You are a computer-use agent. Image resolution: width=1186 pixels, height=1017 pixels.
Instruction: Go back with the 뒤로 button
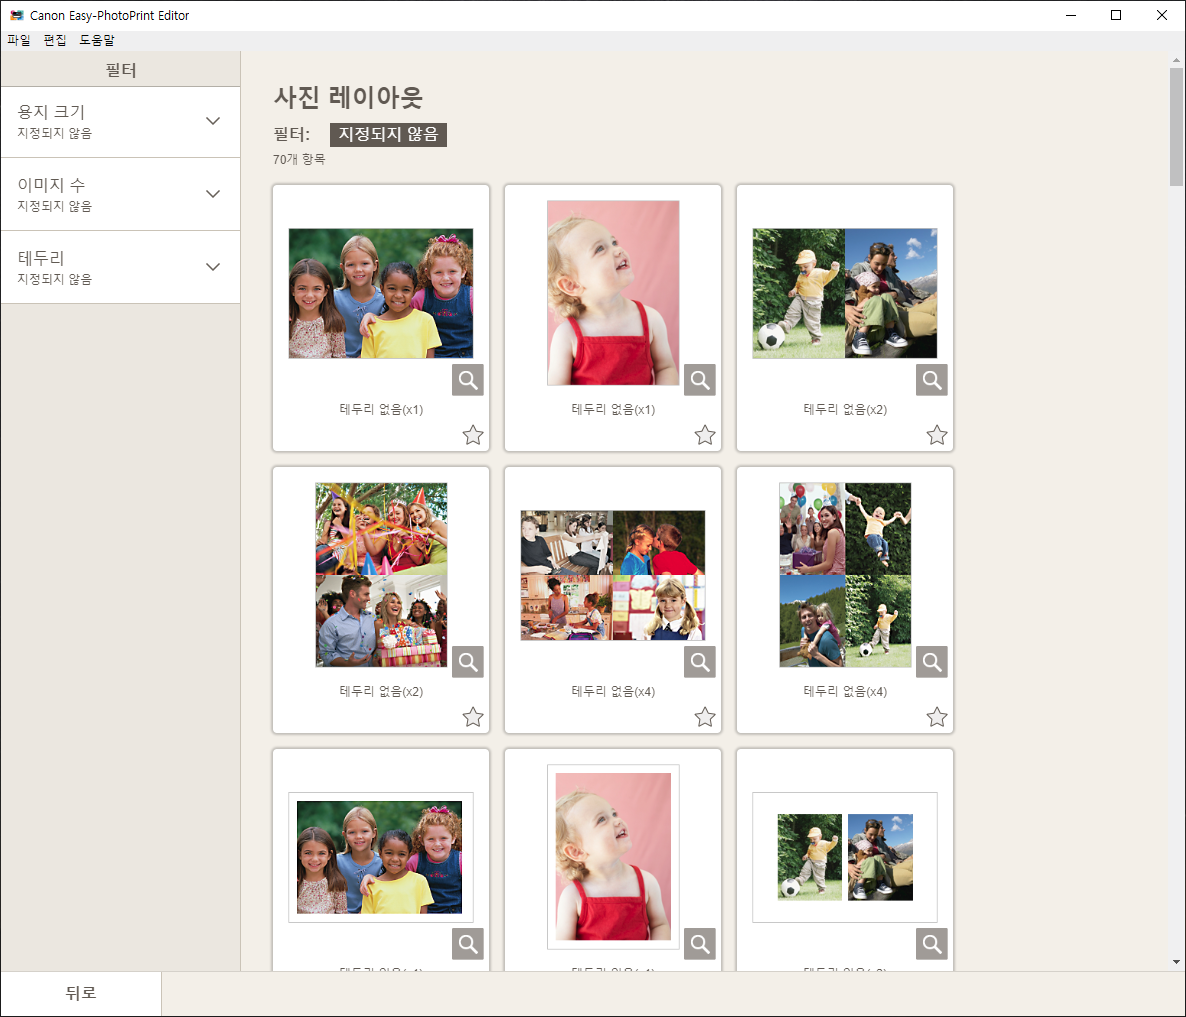coord(81,994)
